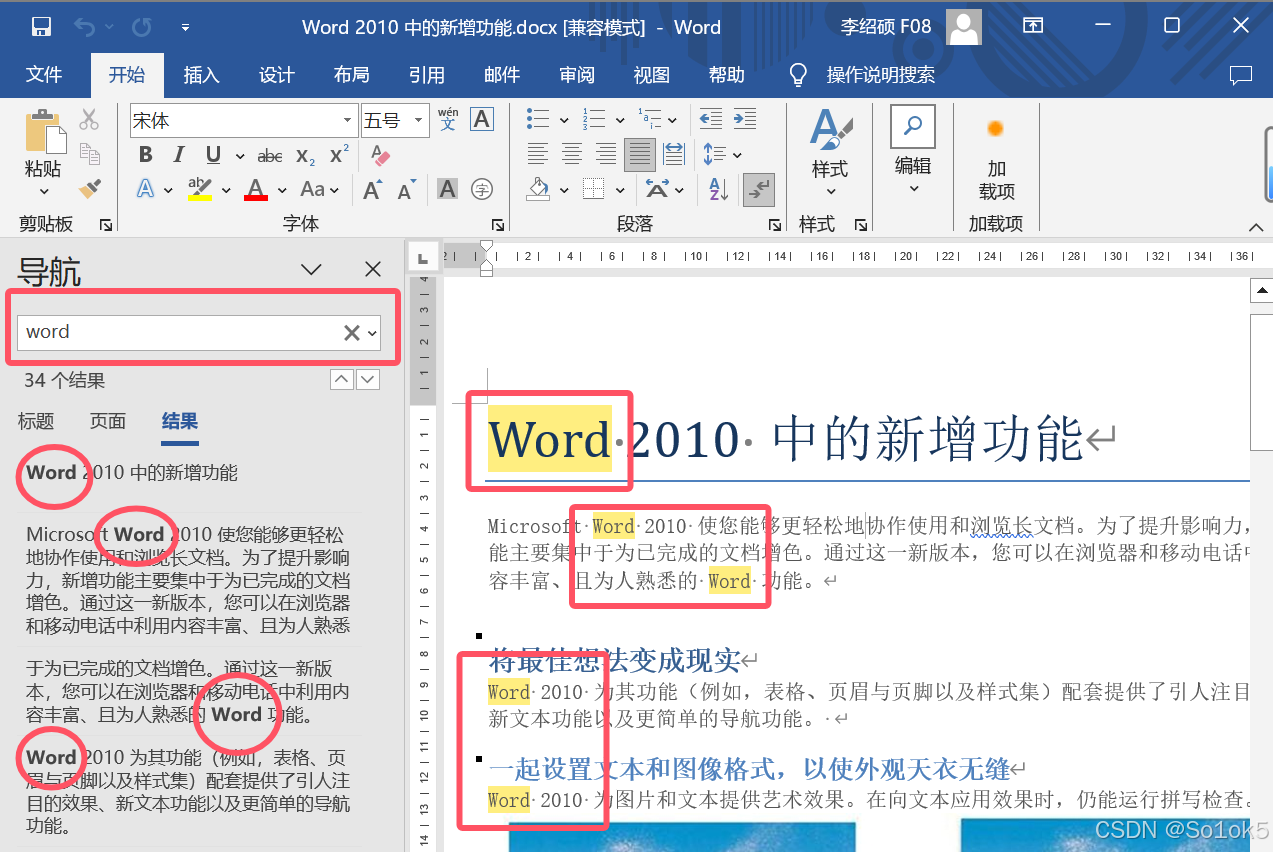Open the 宋体 font name dropdown
The height and width of the screenshot is (852, 1273).
coord(348,121)
